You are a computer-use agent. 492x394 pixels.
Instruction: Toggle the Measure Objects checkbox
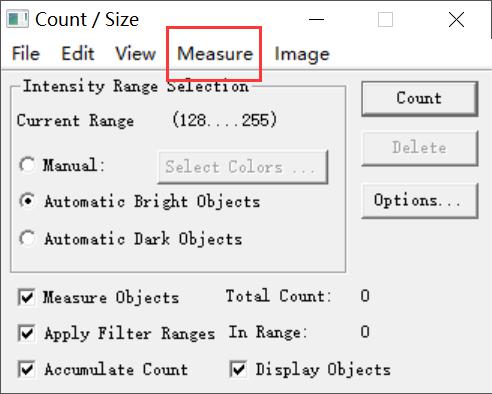pyautogui.click(x=27, y=297)
